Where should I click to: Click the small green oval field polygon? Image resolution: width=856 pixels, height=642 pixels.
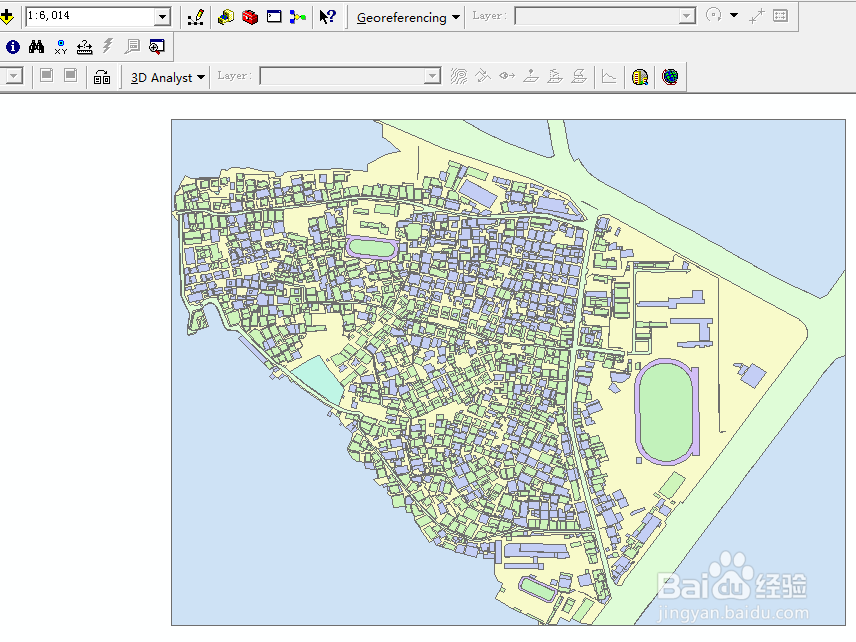[372, 248]
